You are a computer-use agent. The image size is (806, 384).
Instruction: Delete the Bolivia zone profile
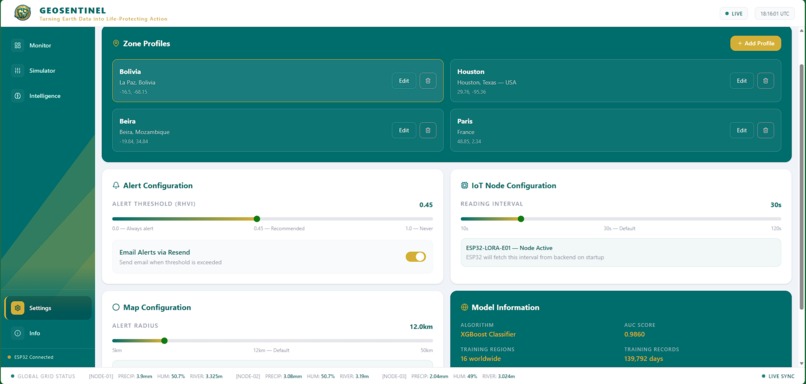pos(428,81)
